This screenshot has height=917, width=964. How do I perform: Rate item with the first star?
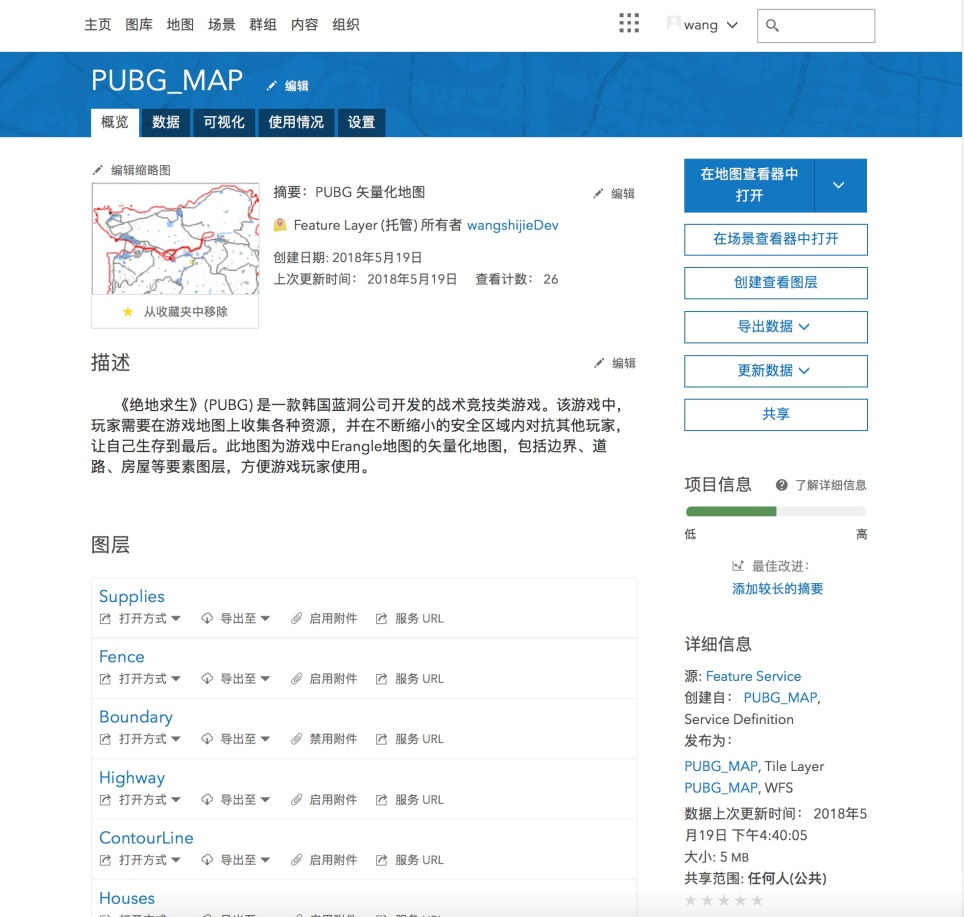coord(690,900)
